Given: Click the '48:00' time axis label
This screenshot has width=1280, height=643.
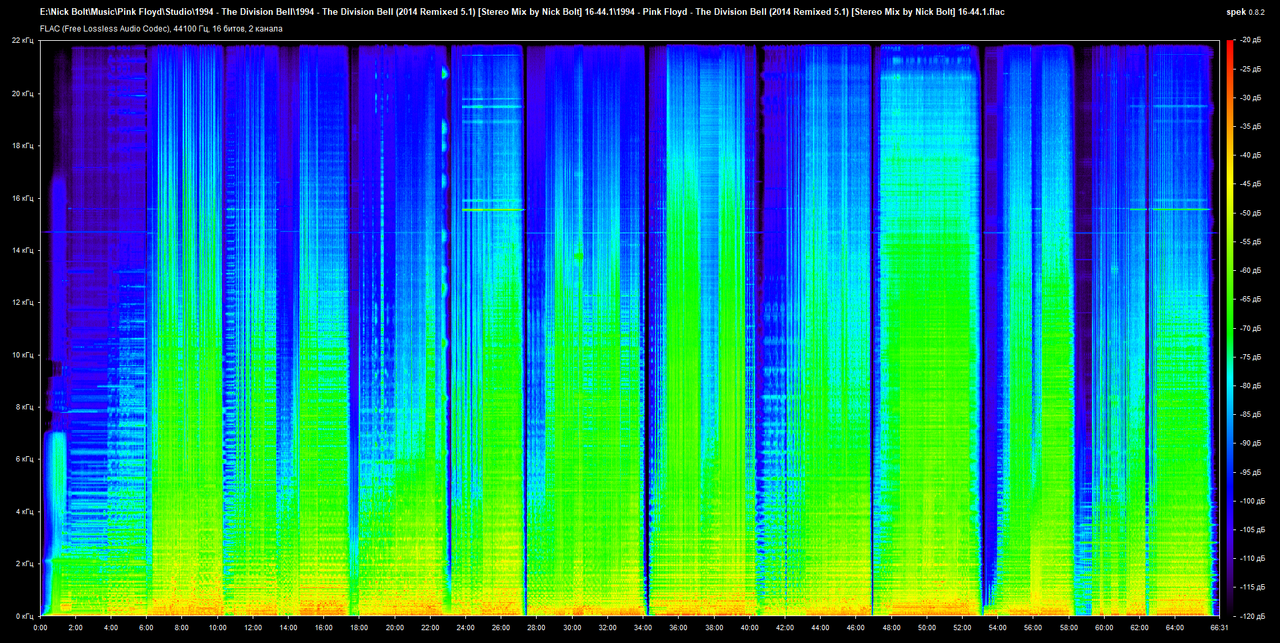Looking at the screenshot, I should [889, 629].
